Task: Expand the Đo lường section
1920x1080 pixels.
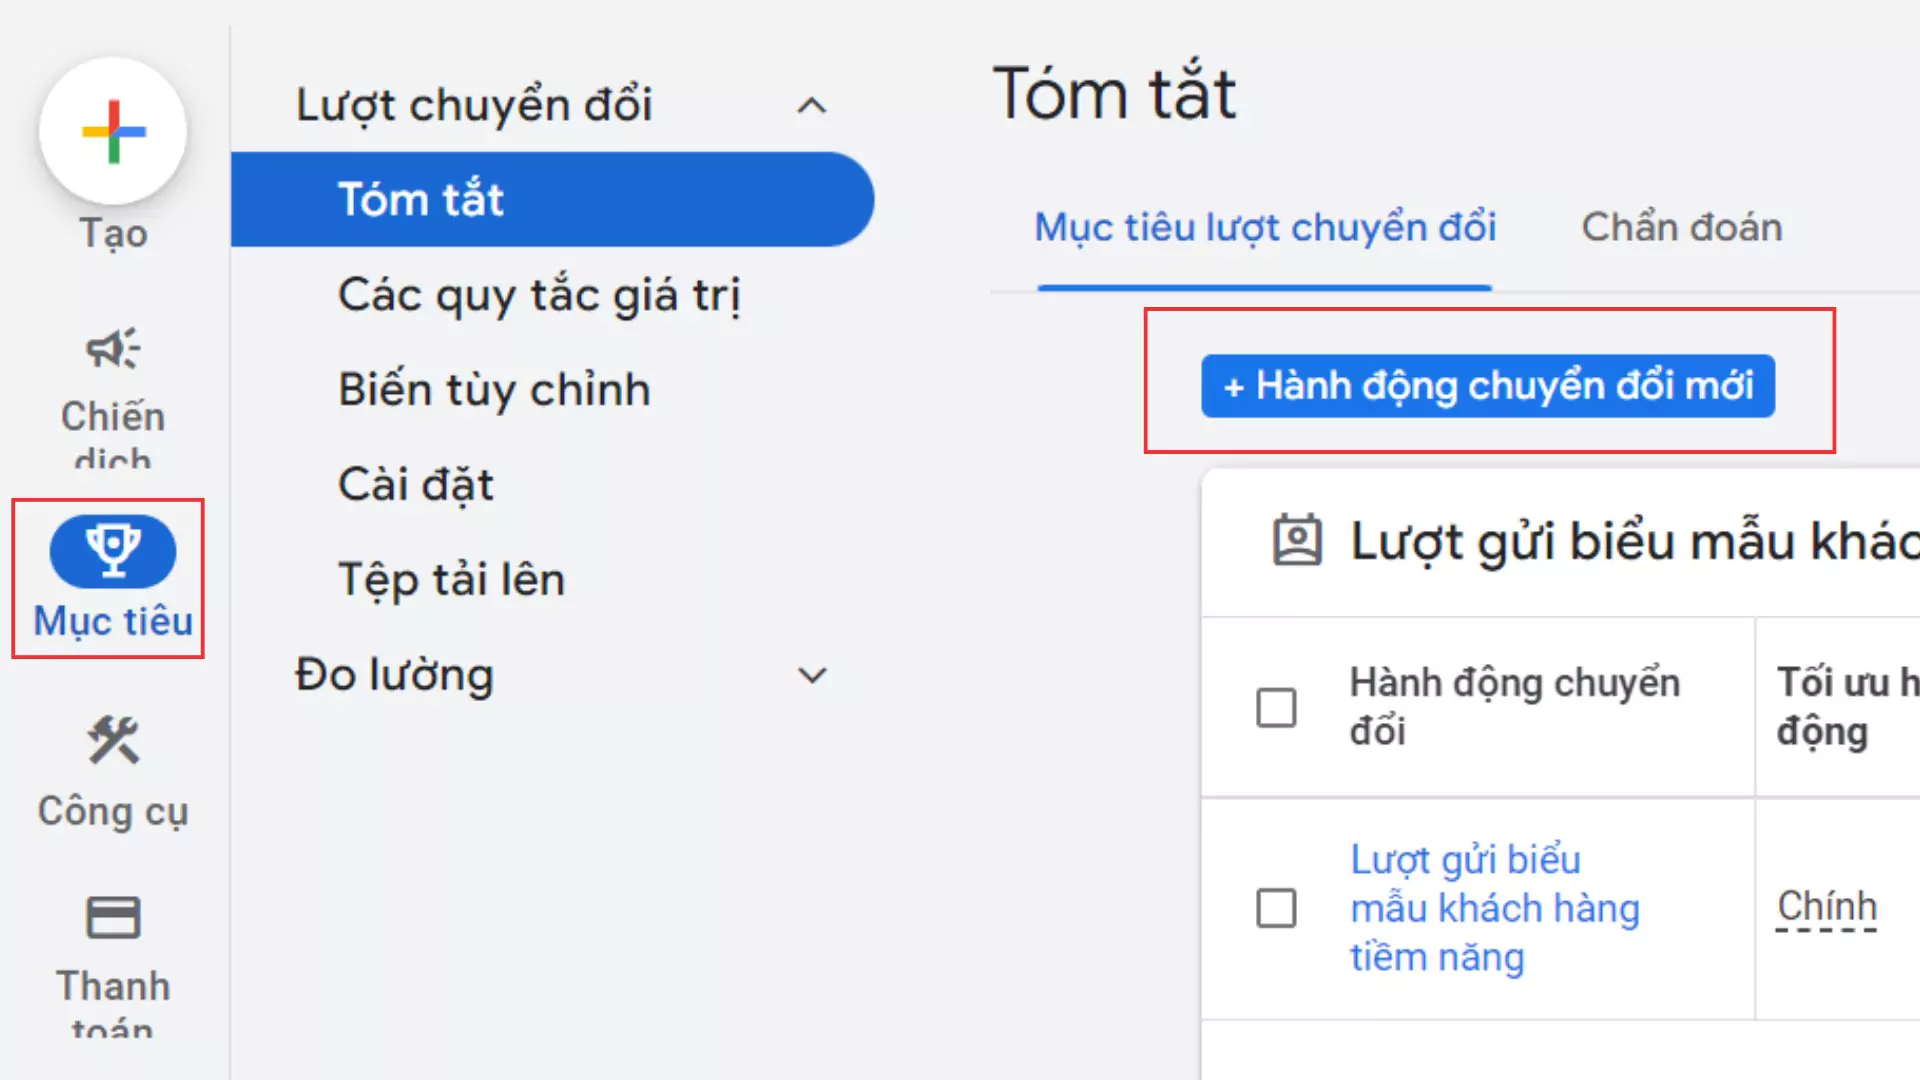Action: pyautogui.click(x=812, y=676)
